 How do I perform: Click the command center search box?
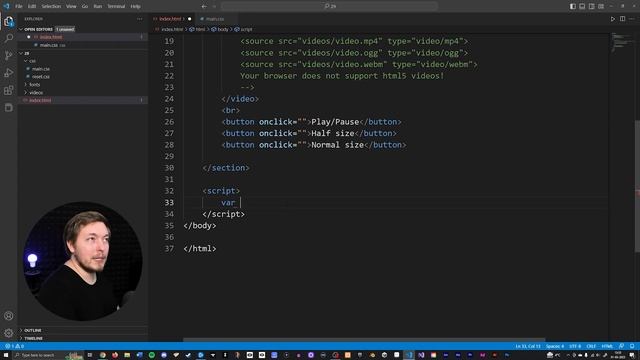tap(329, 6)
